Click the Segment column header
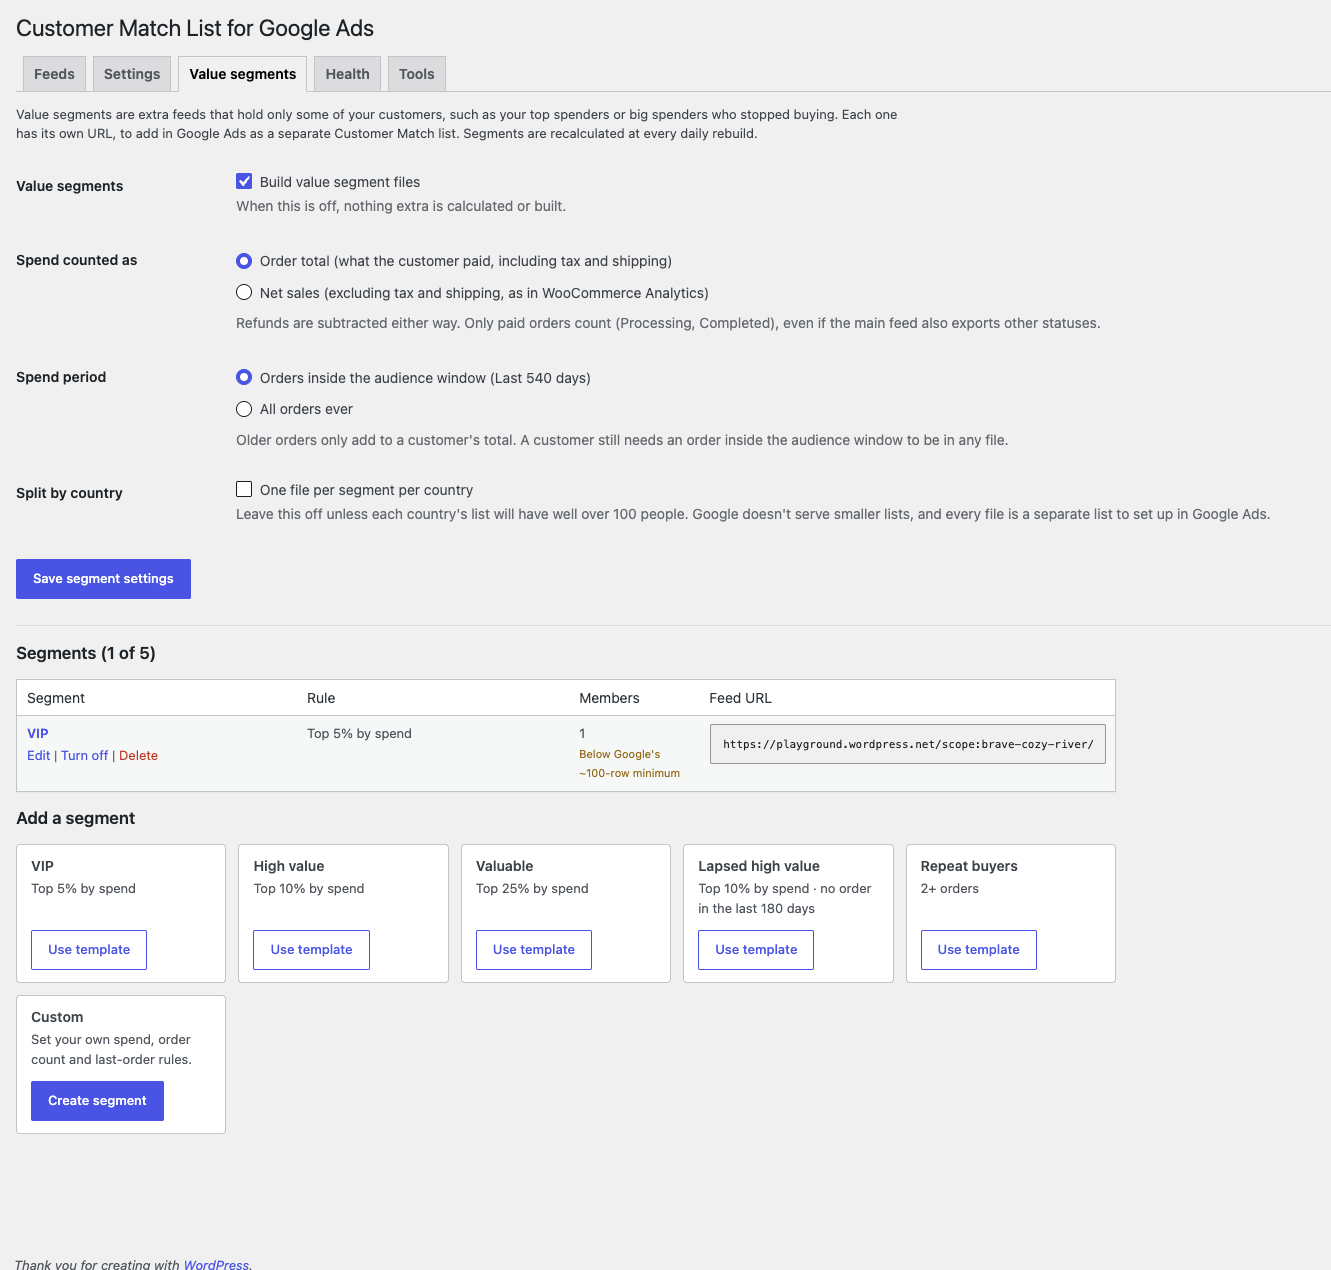Viewport: 1331px width, 1270px height. 56,698
